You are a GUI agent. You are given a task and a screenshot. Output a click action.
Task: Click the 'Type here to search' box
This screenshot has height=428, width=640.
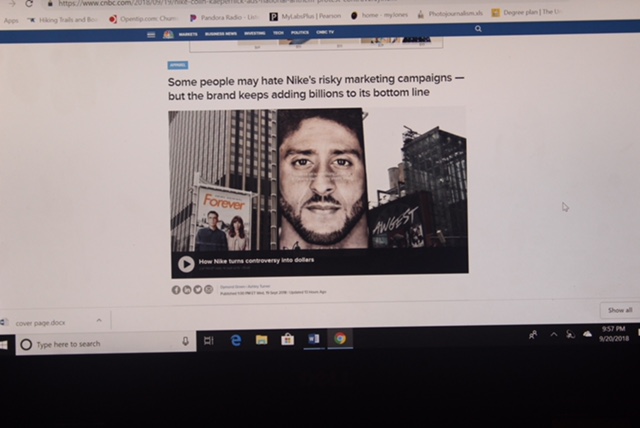[x=106, y=344]
